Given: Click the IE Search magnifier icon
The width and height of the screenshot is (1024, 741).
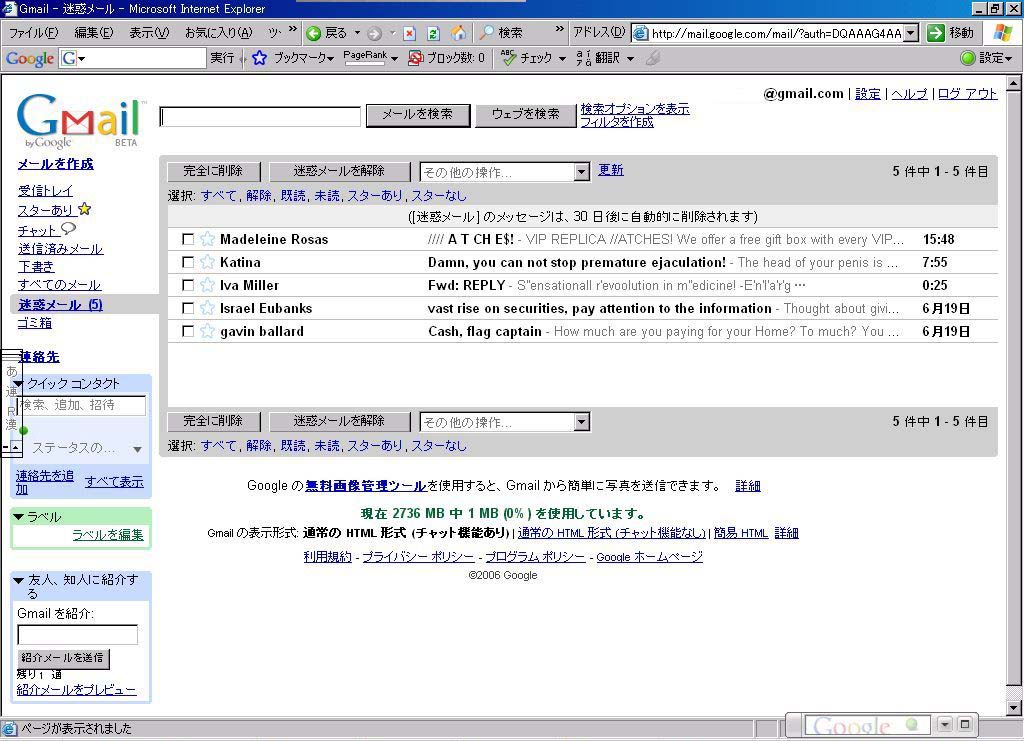Looking at the screenshot, I should click(487, 33).
